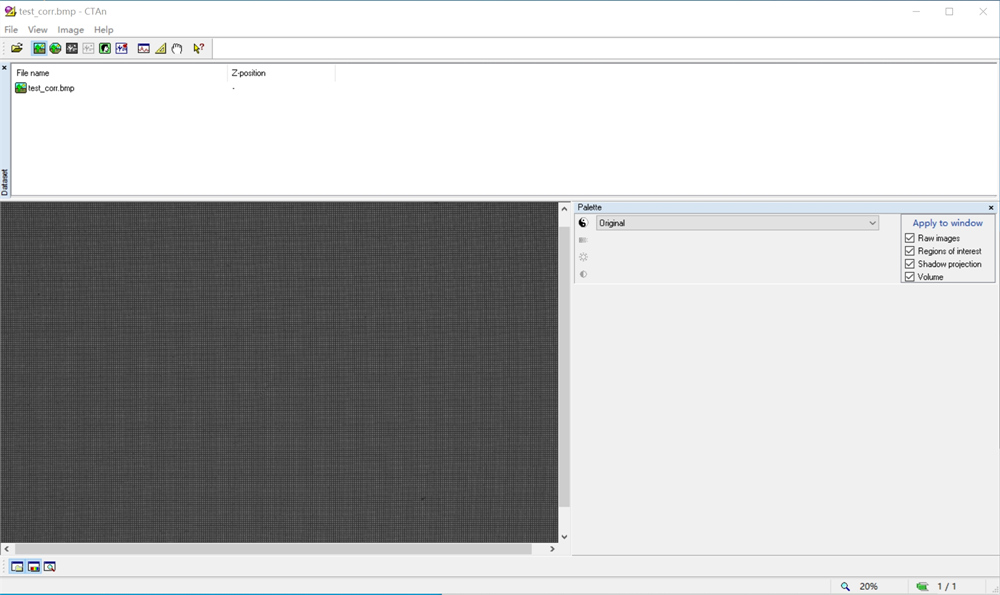The width and height of the screenshot is (1000, 595).
Task: Click the 20% zoom value in status bar
Action: (x=869, y=586)
